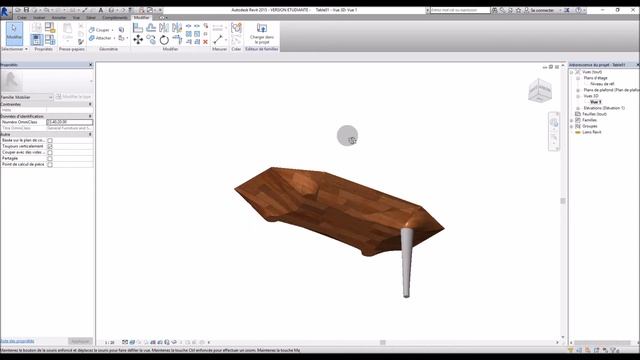Viewport: 640px width, 360px height.
Task: Click the Numéro OmniClass value field
Action: 69,122
